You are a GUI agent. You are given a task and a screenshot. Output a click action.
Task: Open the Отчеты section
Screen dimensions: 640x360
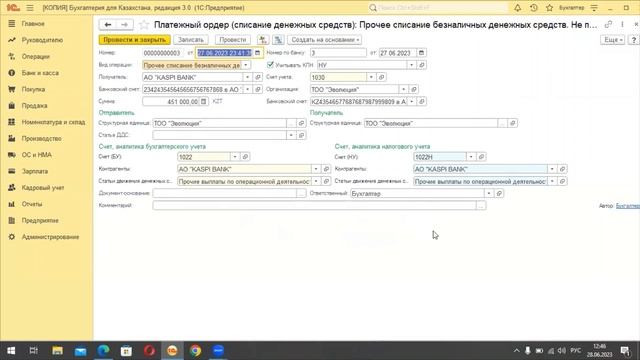tap(32, 204)
